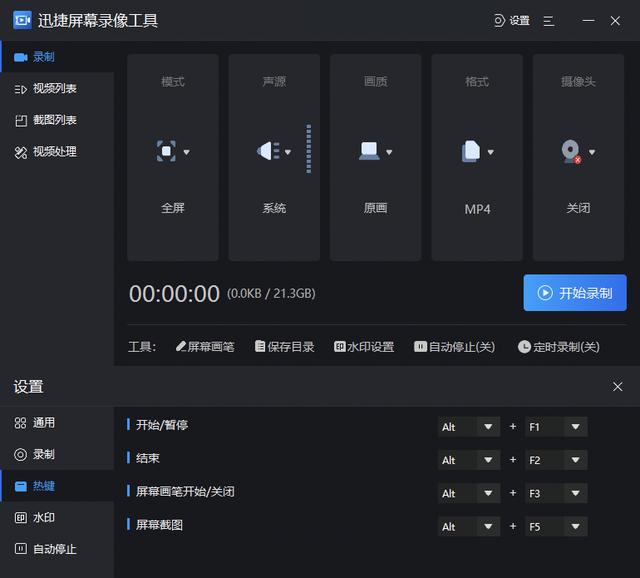
Task: Open 保存目录 label
Action: [x=291, y=347]
